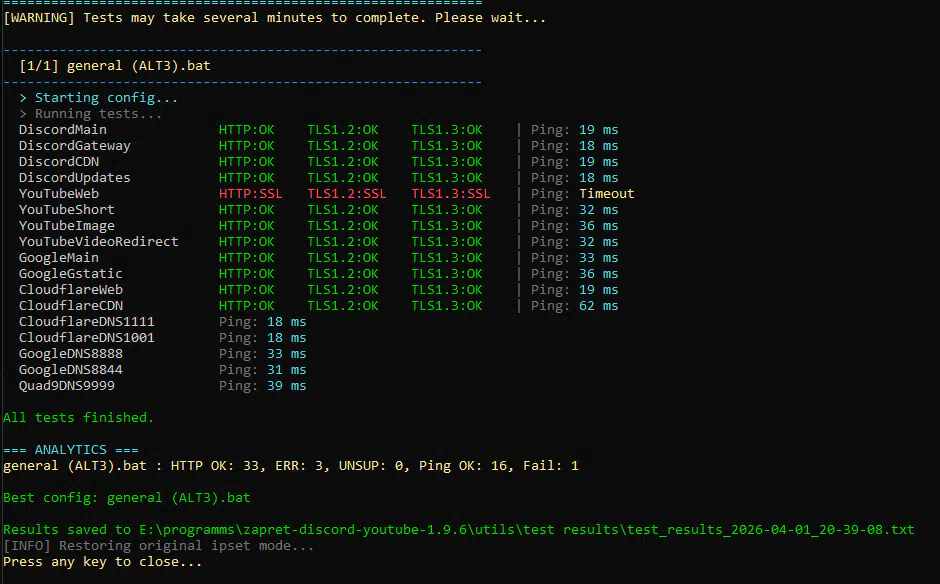
Task: Click the Quad9DNS9999 row label
Action: coord(66,386)
